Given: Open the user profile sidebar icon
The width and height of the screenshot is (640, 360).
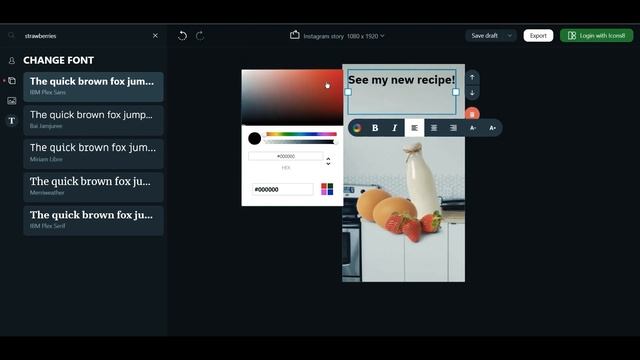Looking at the screenshot, I should pyautogui.click(x=12, y=60).
